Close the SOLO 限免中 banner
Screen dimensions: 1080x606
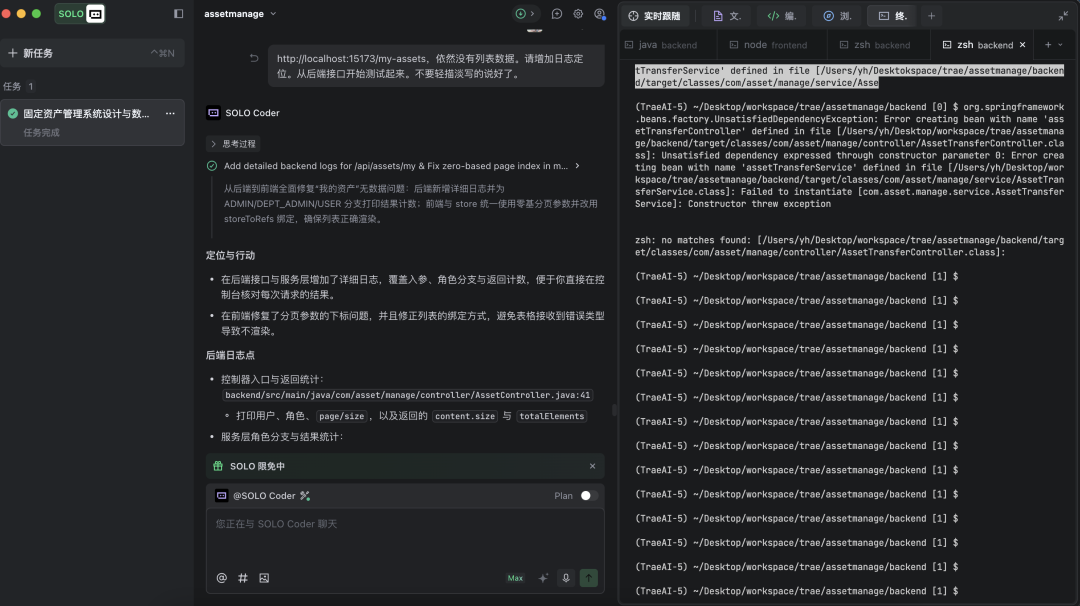click(x=592, y=466)
